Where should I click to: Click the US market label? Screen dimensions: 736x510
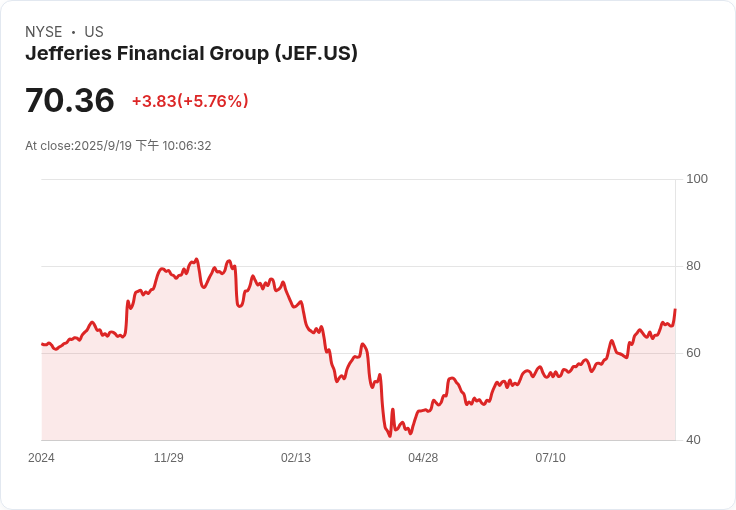[94, 32]
